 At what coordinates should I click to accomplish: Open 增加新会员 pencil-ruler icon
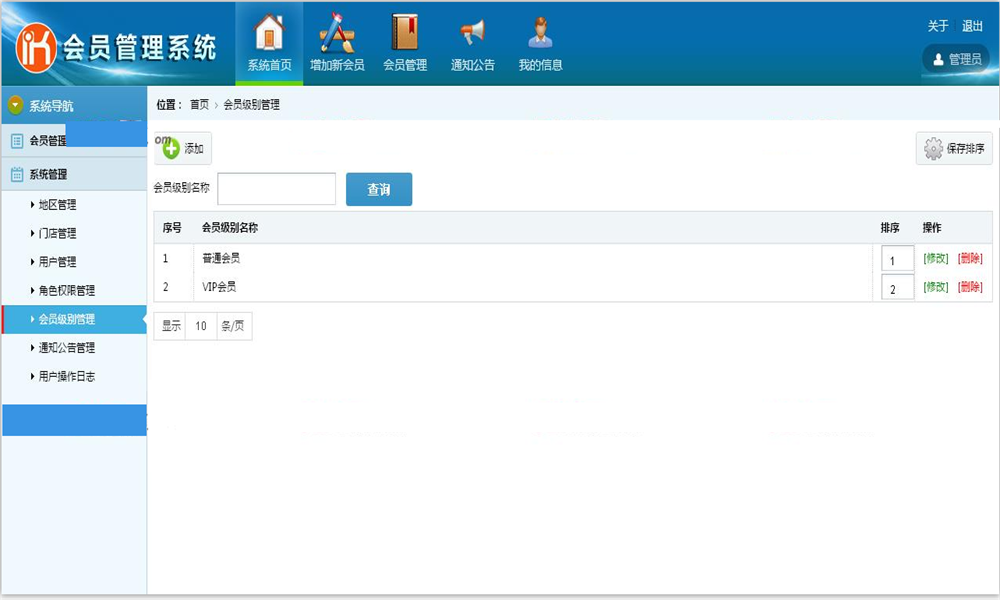point(337,33)
